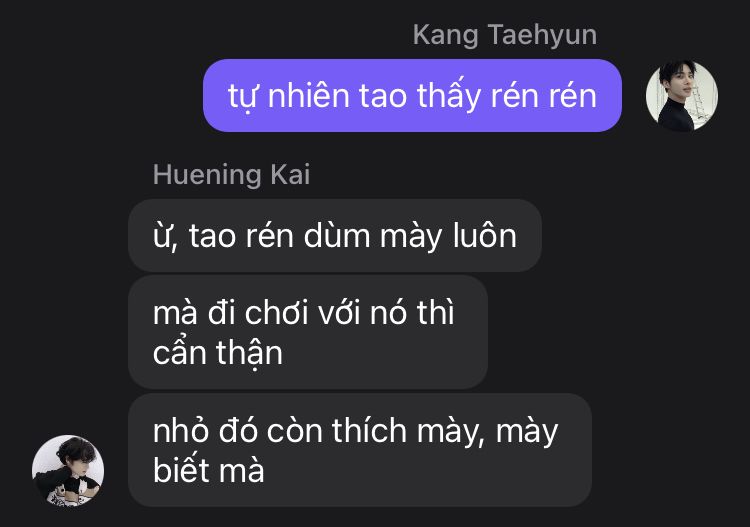Click the Kang Taehyun sender name
750x527 pixels.
[505, 35]
